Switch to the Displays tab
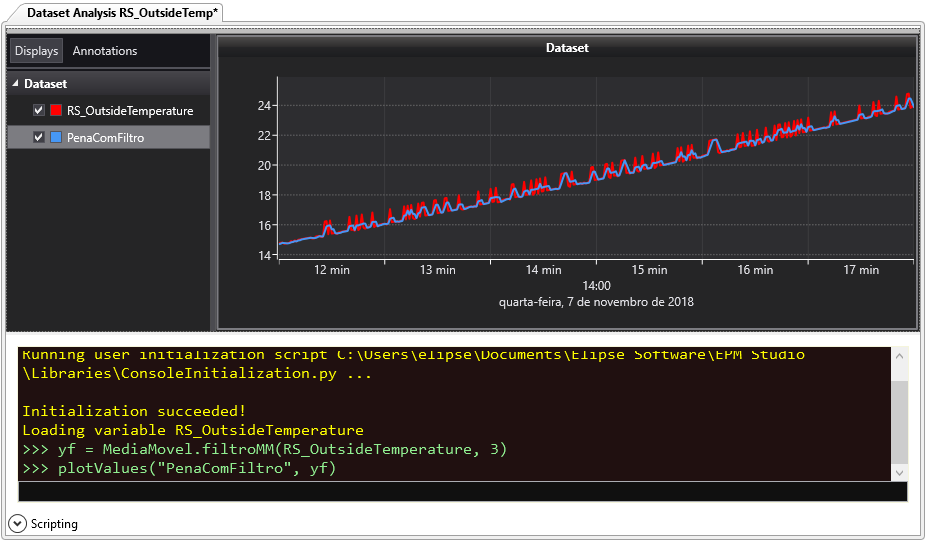The height and width of the screenshot is (541, 926). point(36,51)
